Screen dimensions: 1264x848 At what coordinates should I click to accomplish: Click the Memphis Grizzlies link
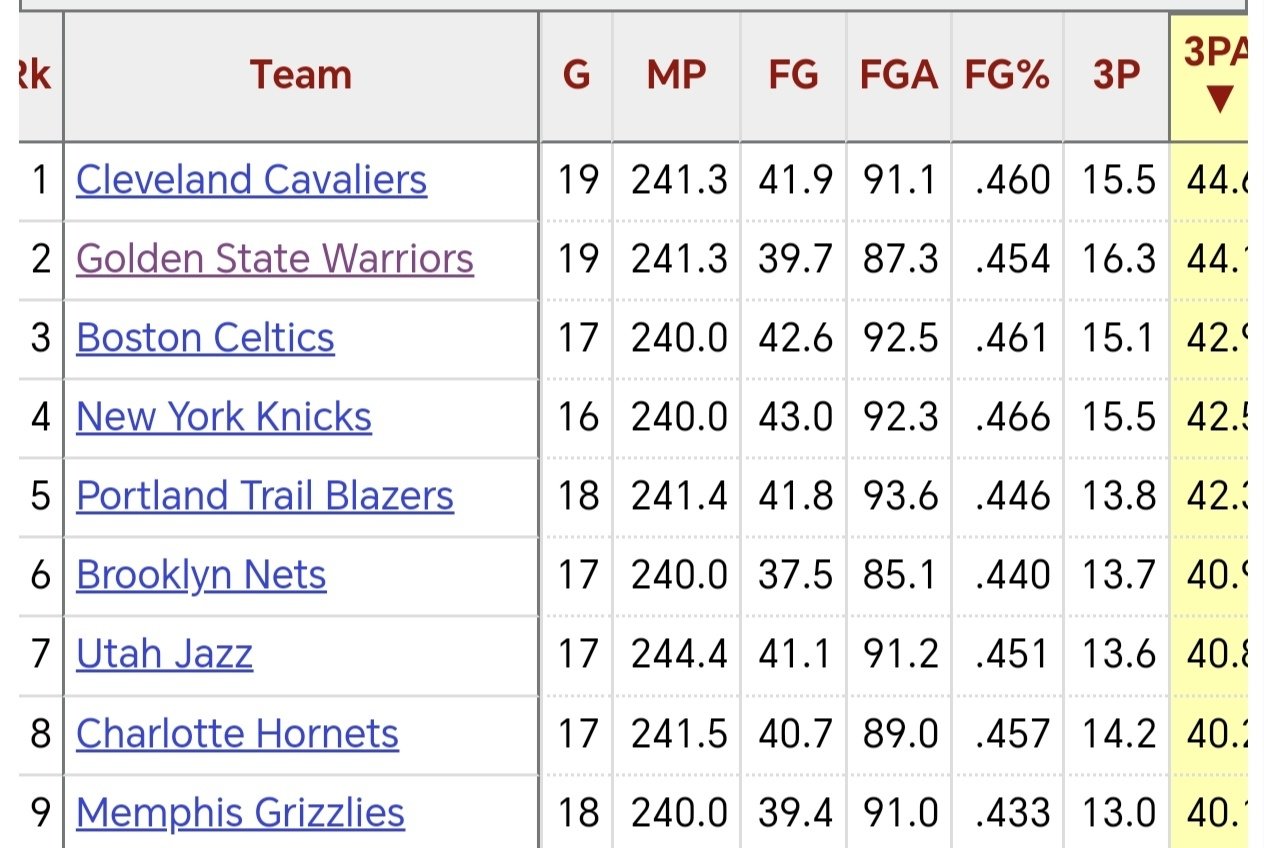pos(240,812)
